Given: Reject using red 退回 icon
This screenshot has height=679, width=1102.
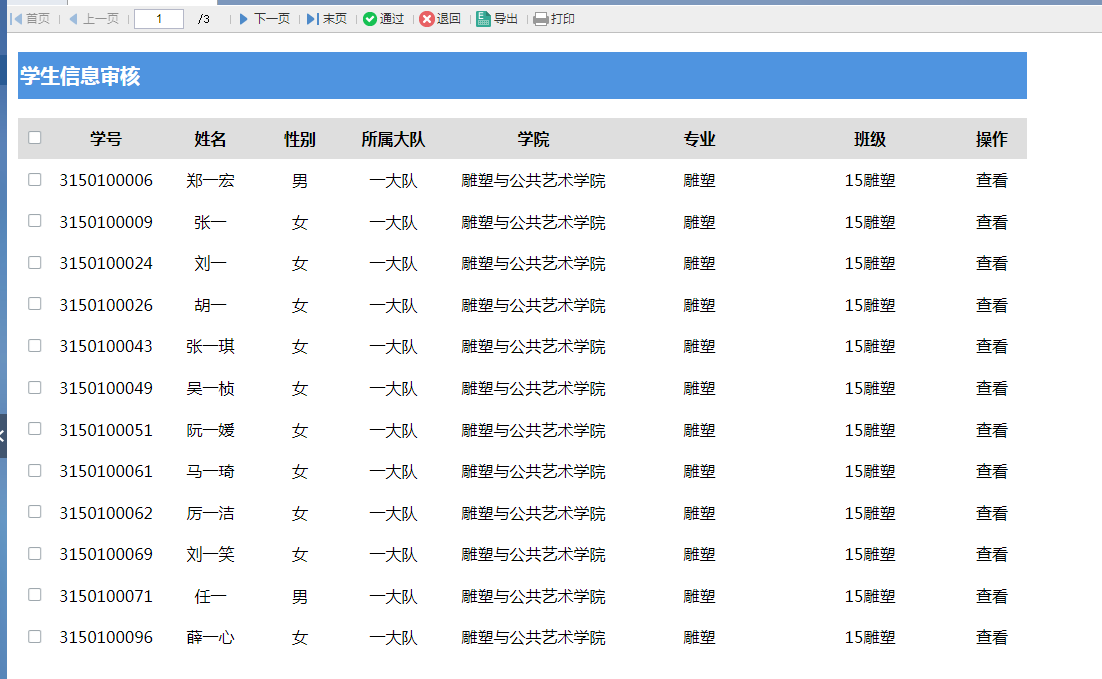Looking at the screenshot, I should tap(427, 19).
